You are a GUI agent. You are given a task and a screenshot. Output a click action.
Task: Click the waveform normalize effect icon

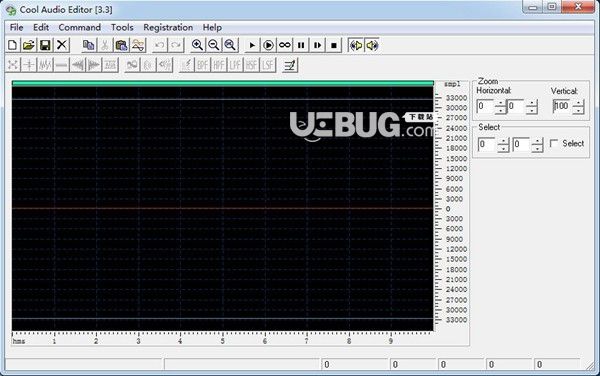45,65
